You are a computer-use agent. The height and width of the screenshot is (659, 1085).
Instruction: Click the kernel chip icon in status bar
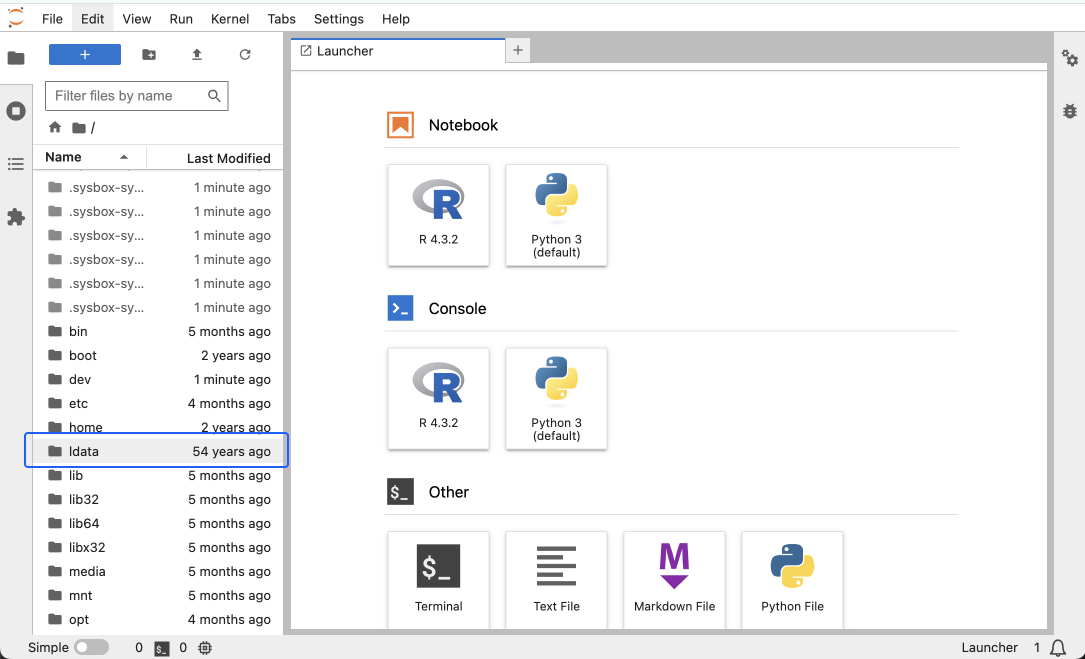click(205, 648)
